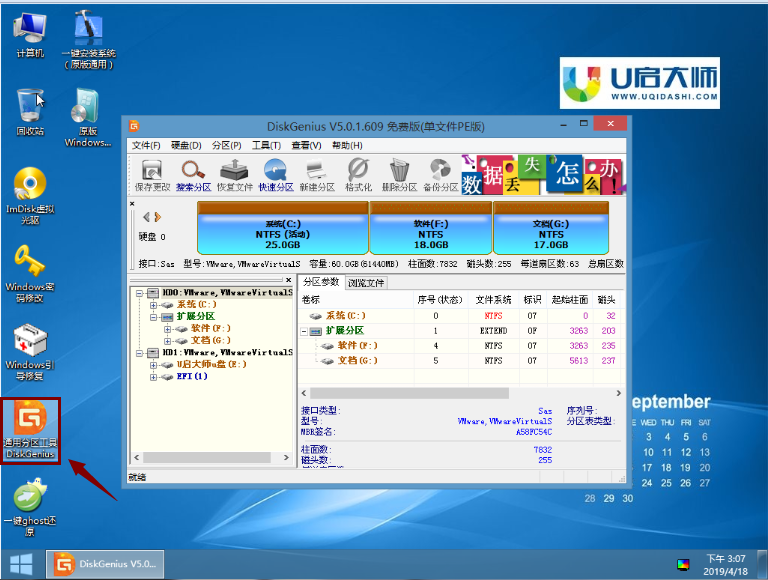768x580 pixels.
Task: Open the 恢复文件 (Recover Files) tool
Action: (234, 173)
